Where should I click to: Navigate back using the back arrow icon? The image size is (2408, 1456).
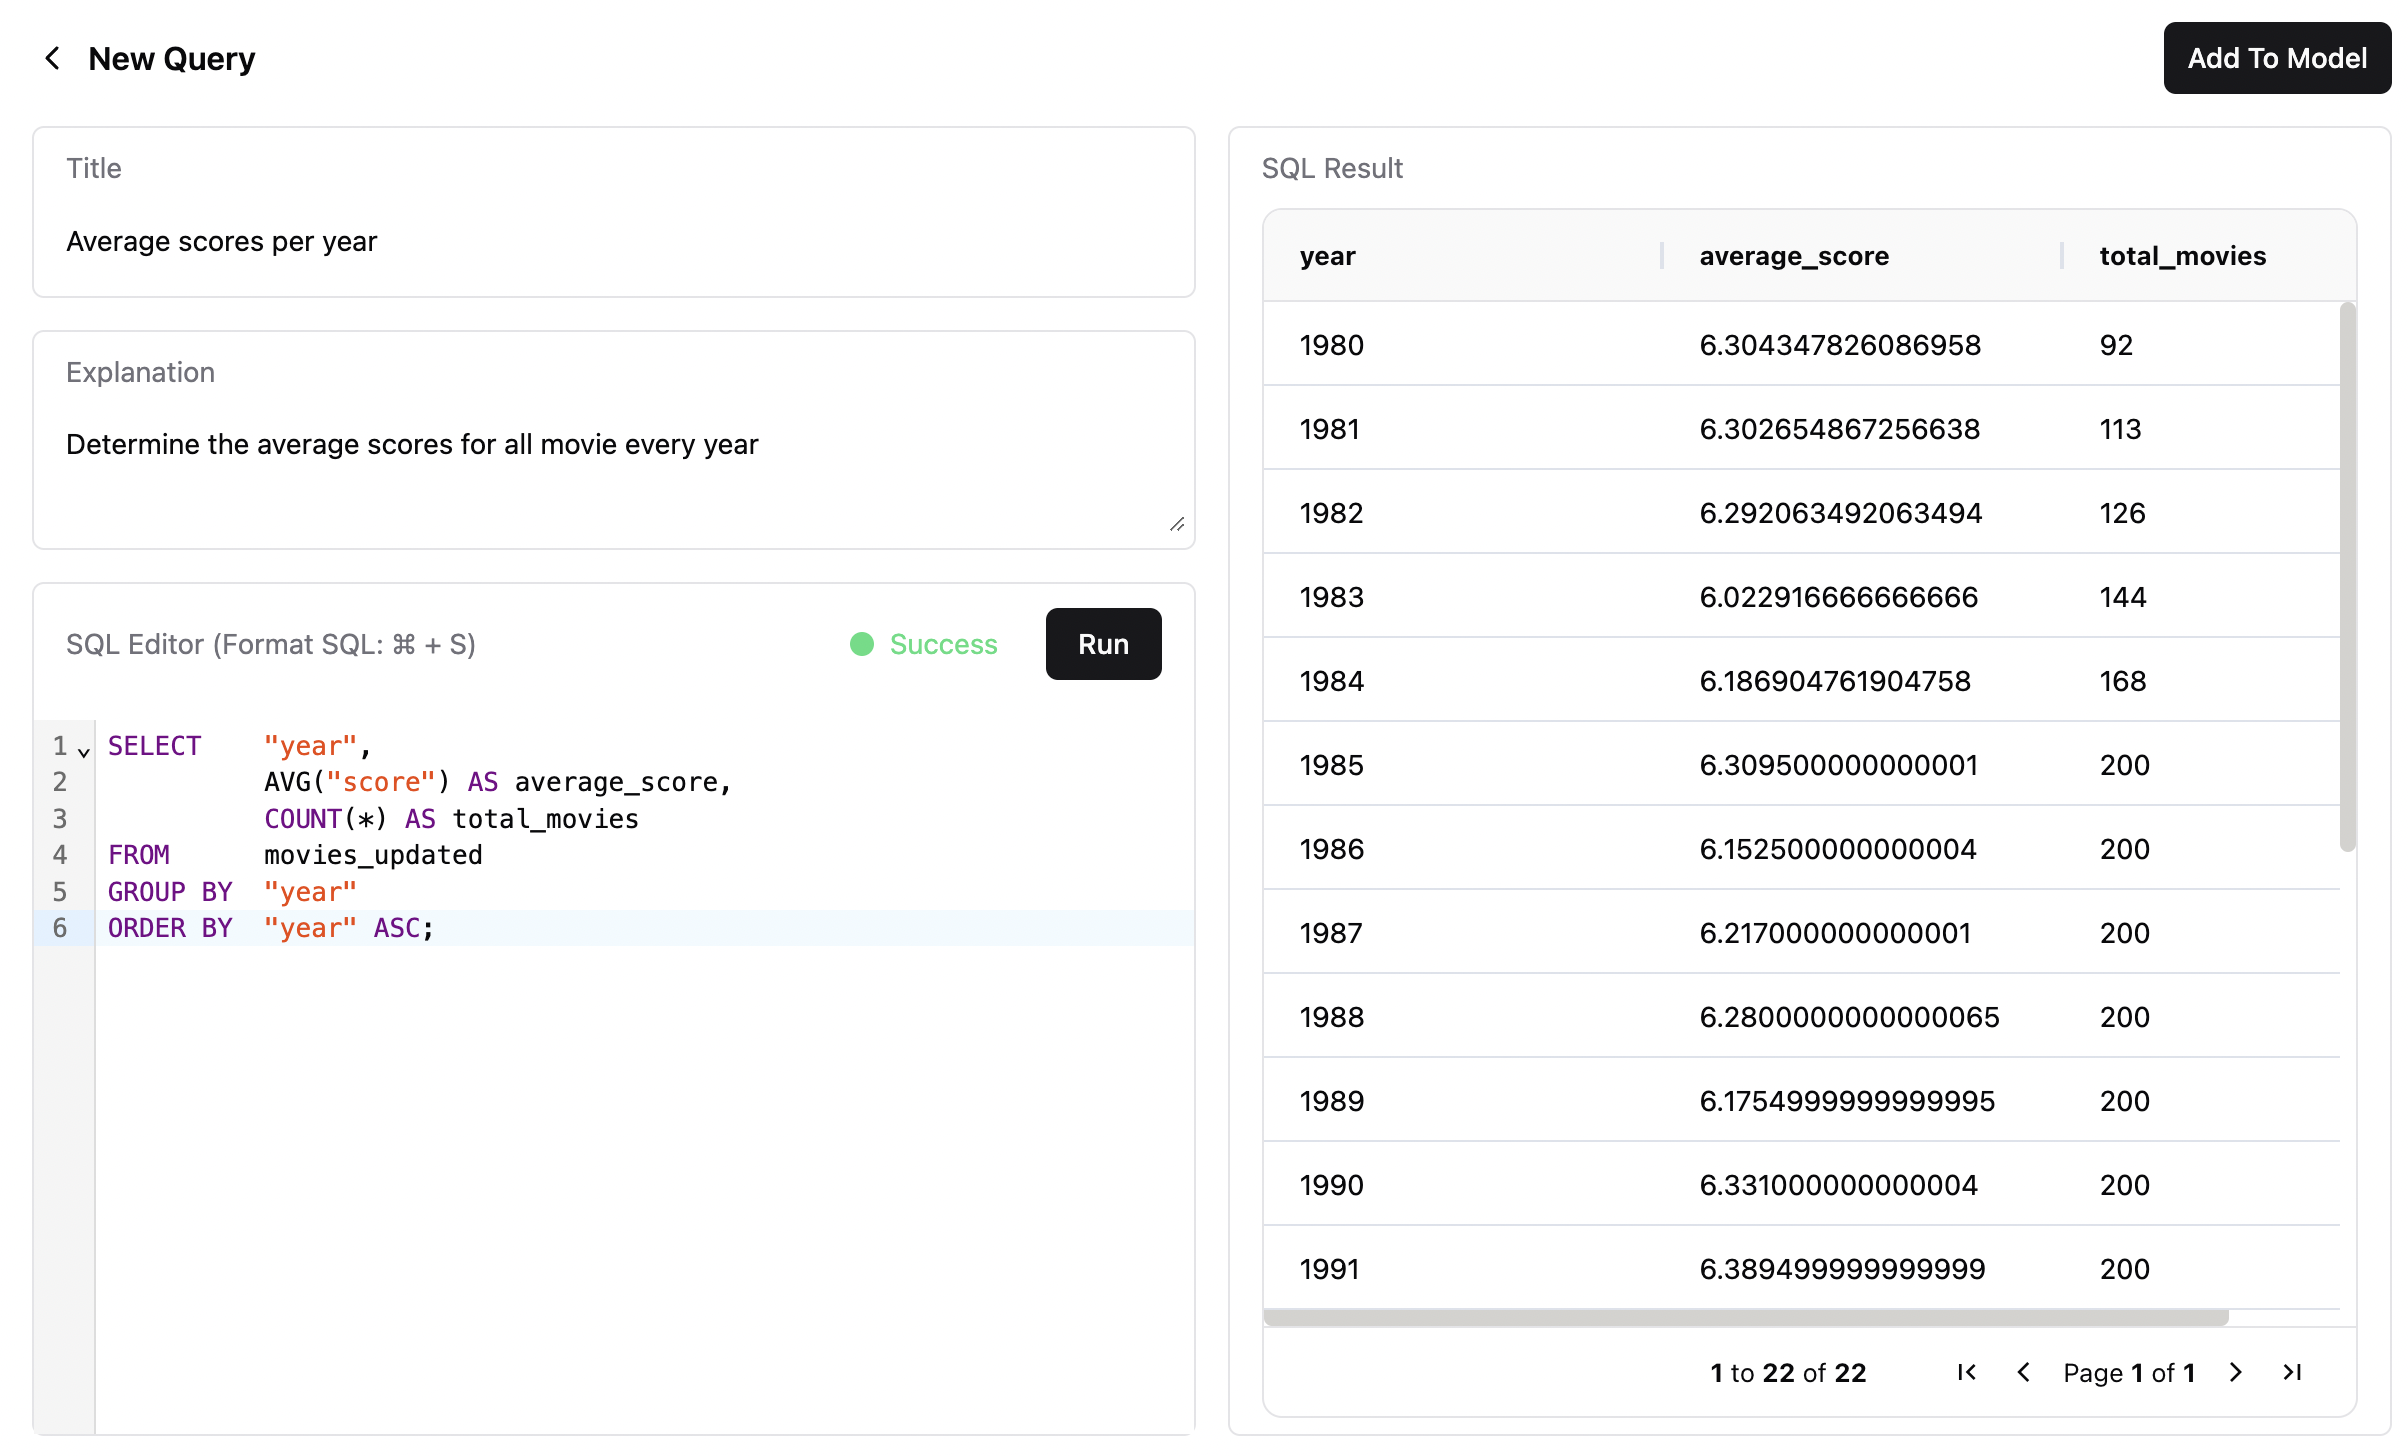pyautogui.click(x=52, y=58)
